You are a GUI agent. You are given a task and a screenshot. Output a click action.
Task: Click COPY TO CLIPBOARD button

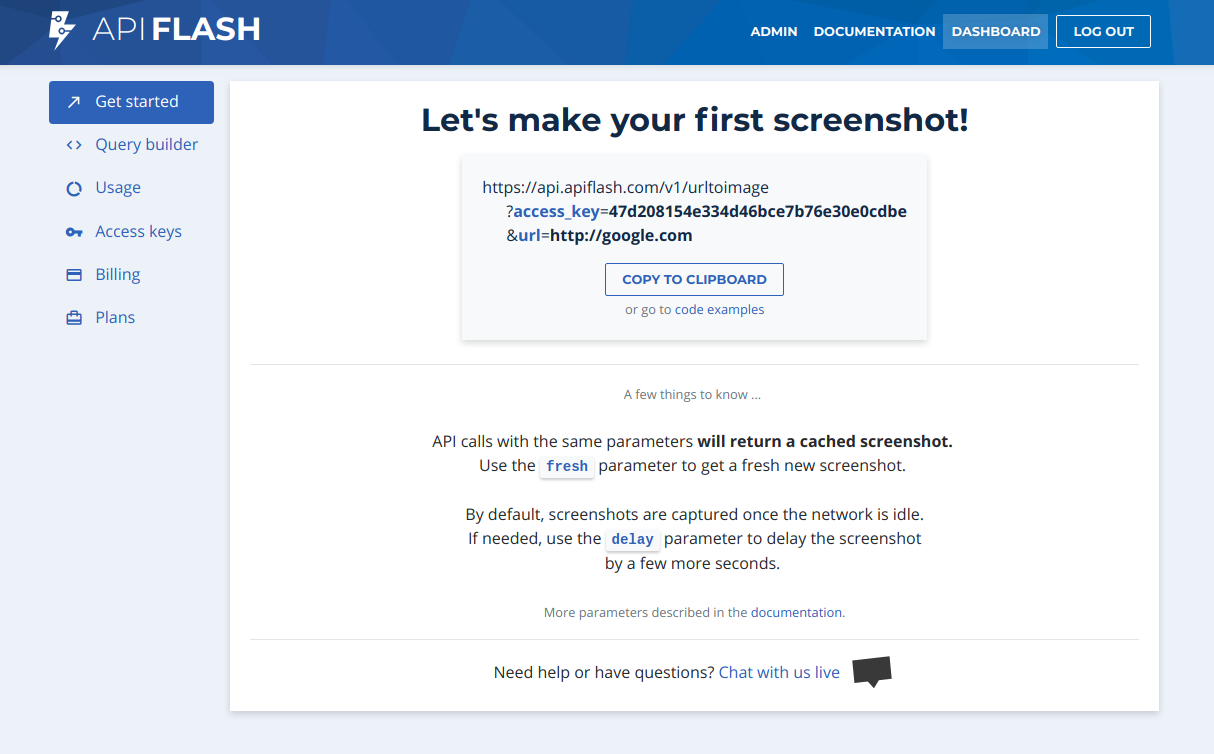(x=694, y=280)
